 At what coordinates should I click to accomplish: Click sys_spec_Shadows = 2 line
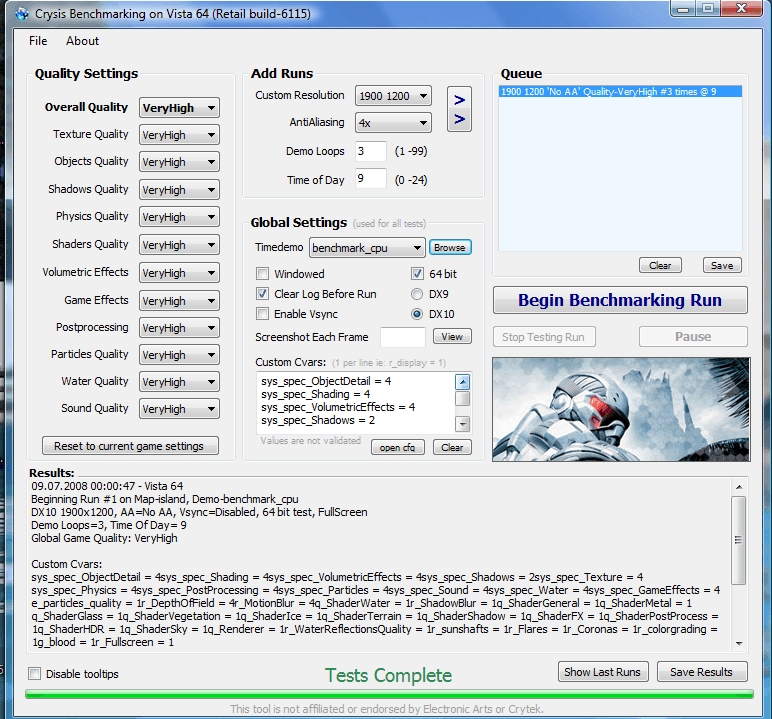coord(318,421)
